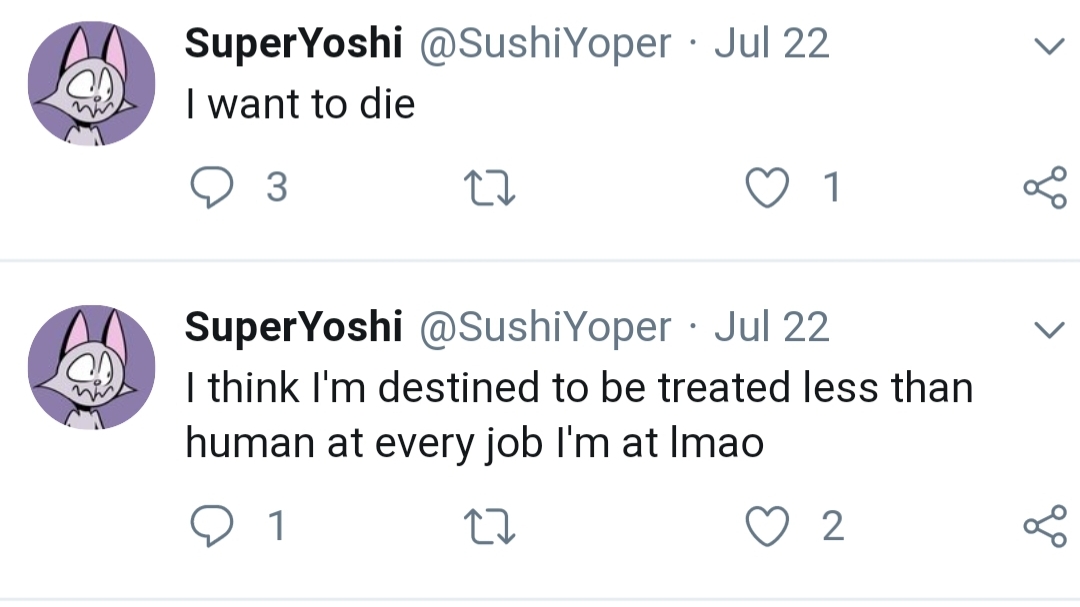Click Jul 22 date on the second tweet

pyautogui.click(x=771, y=327)
